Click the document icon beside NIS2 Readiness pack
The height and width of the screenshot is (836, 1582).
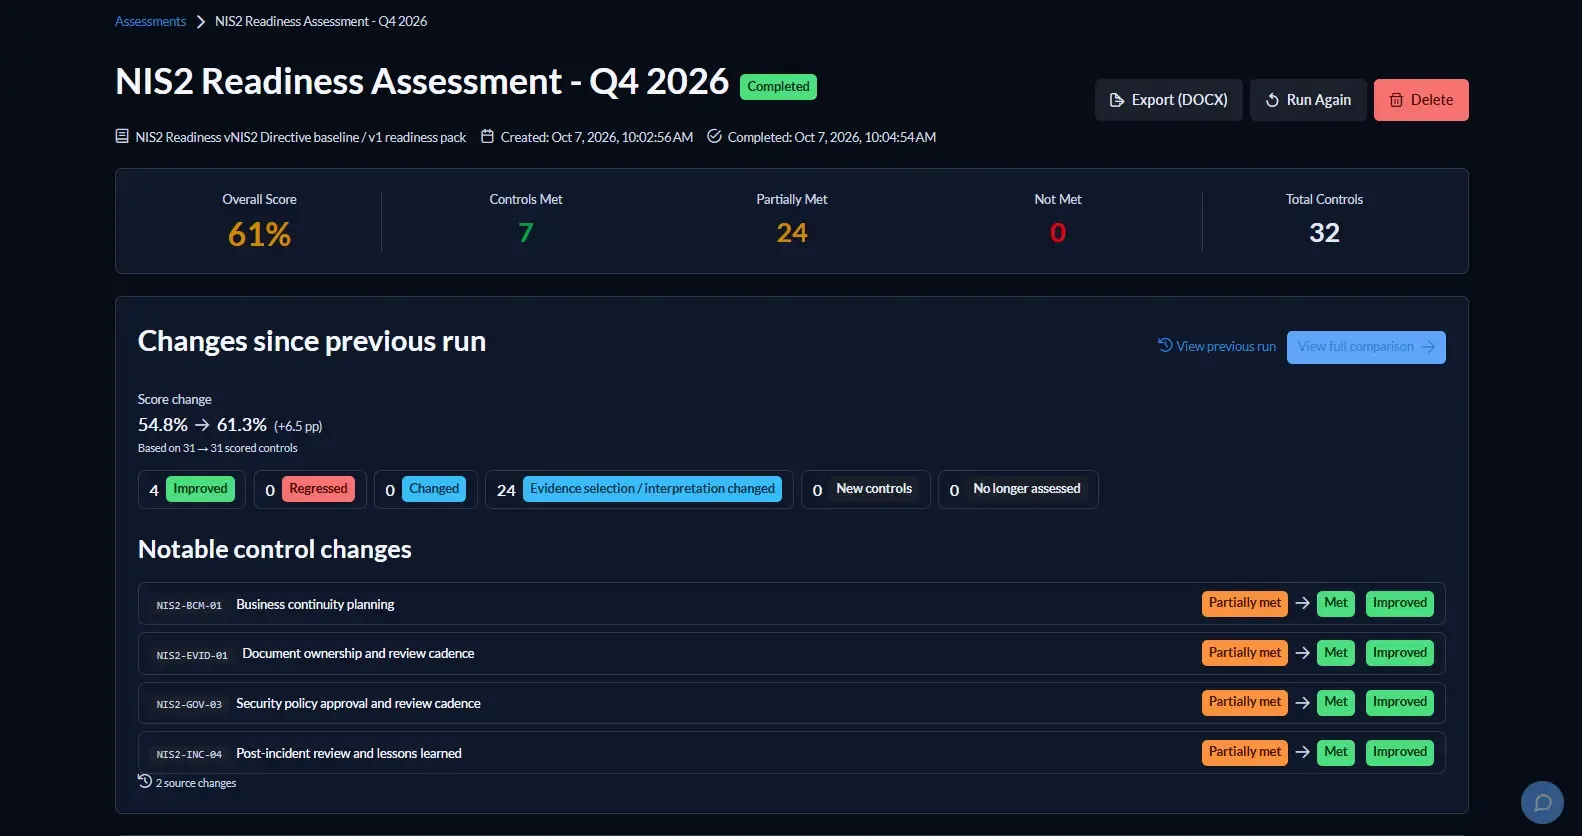pyautogui.click(x=122, y=136)
